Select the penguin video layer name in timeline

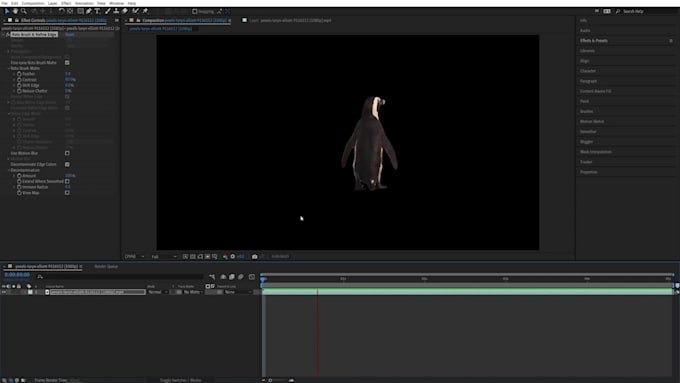tap(98, 292)
